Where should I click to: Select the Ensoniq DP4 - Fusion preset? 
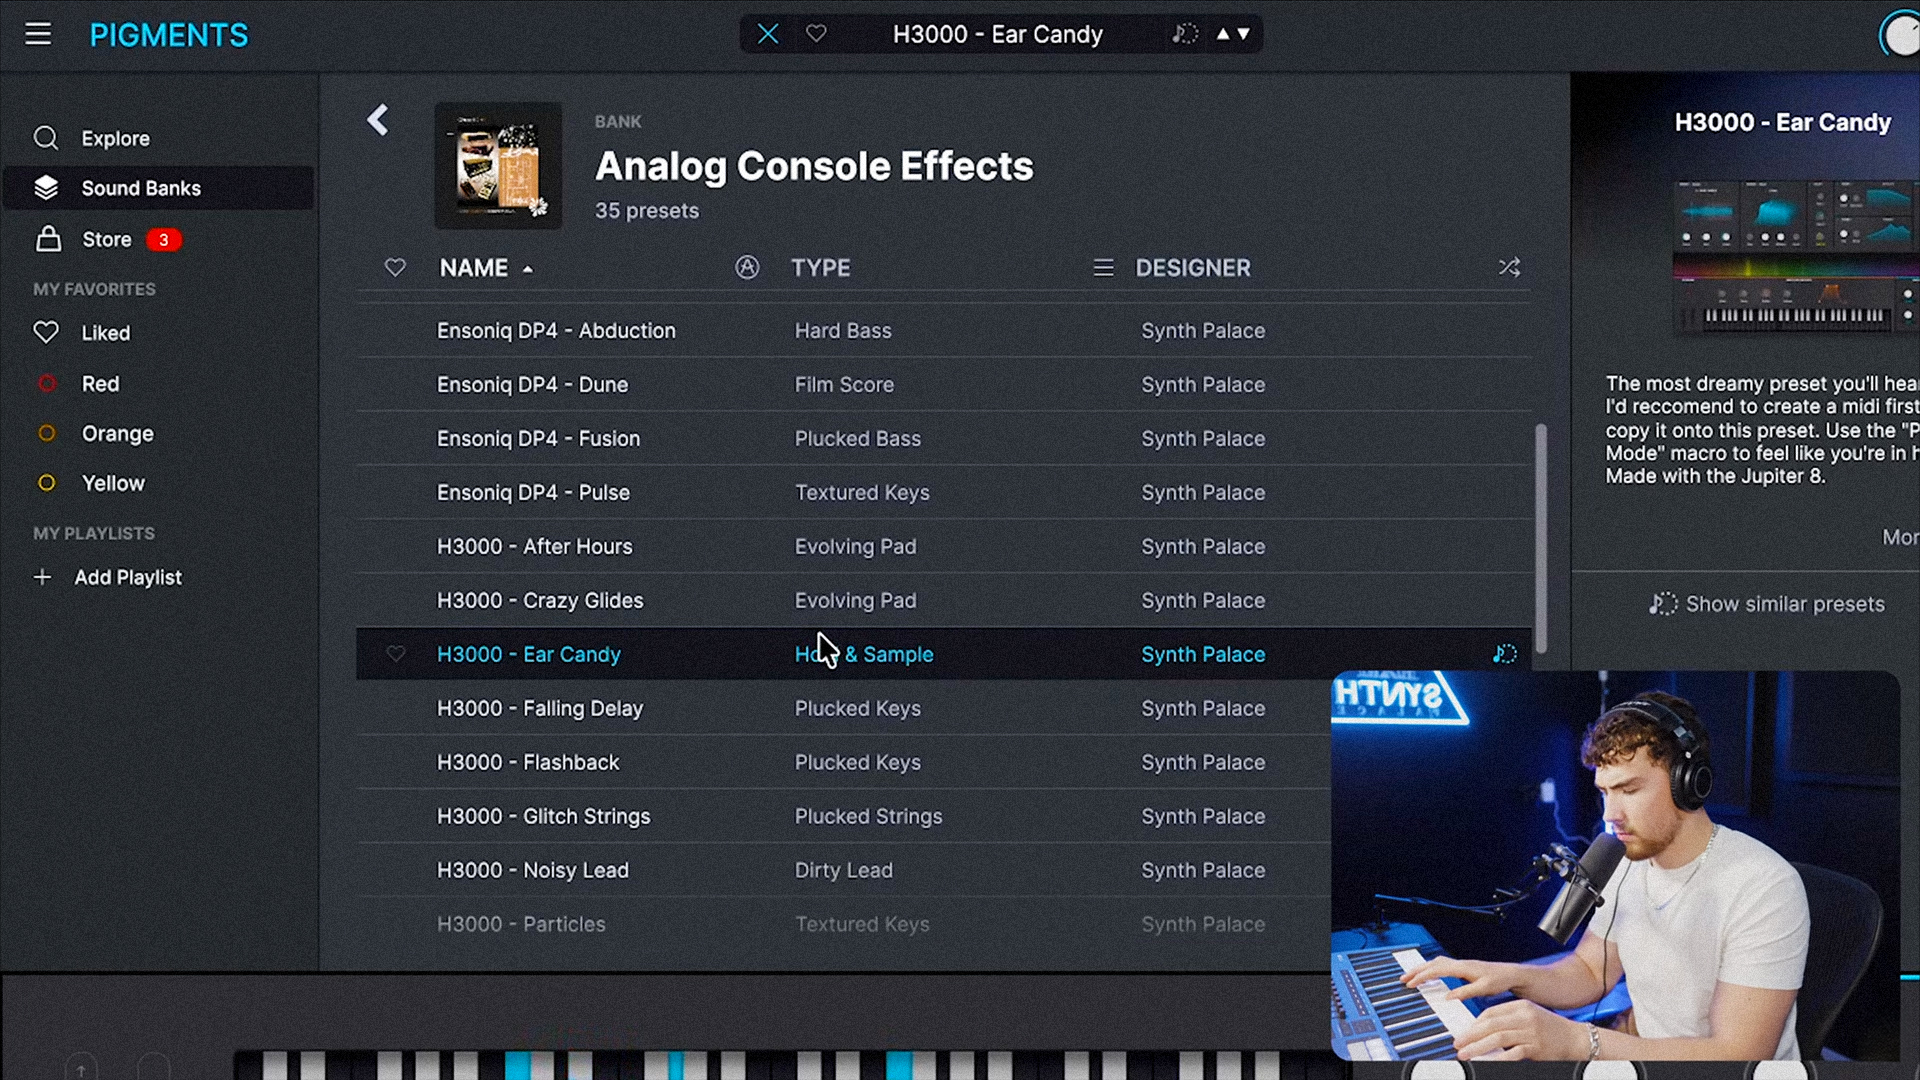pos(943,439)
